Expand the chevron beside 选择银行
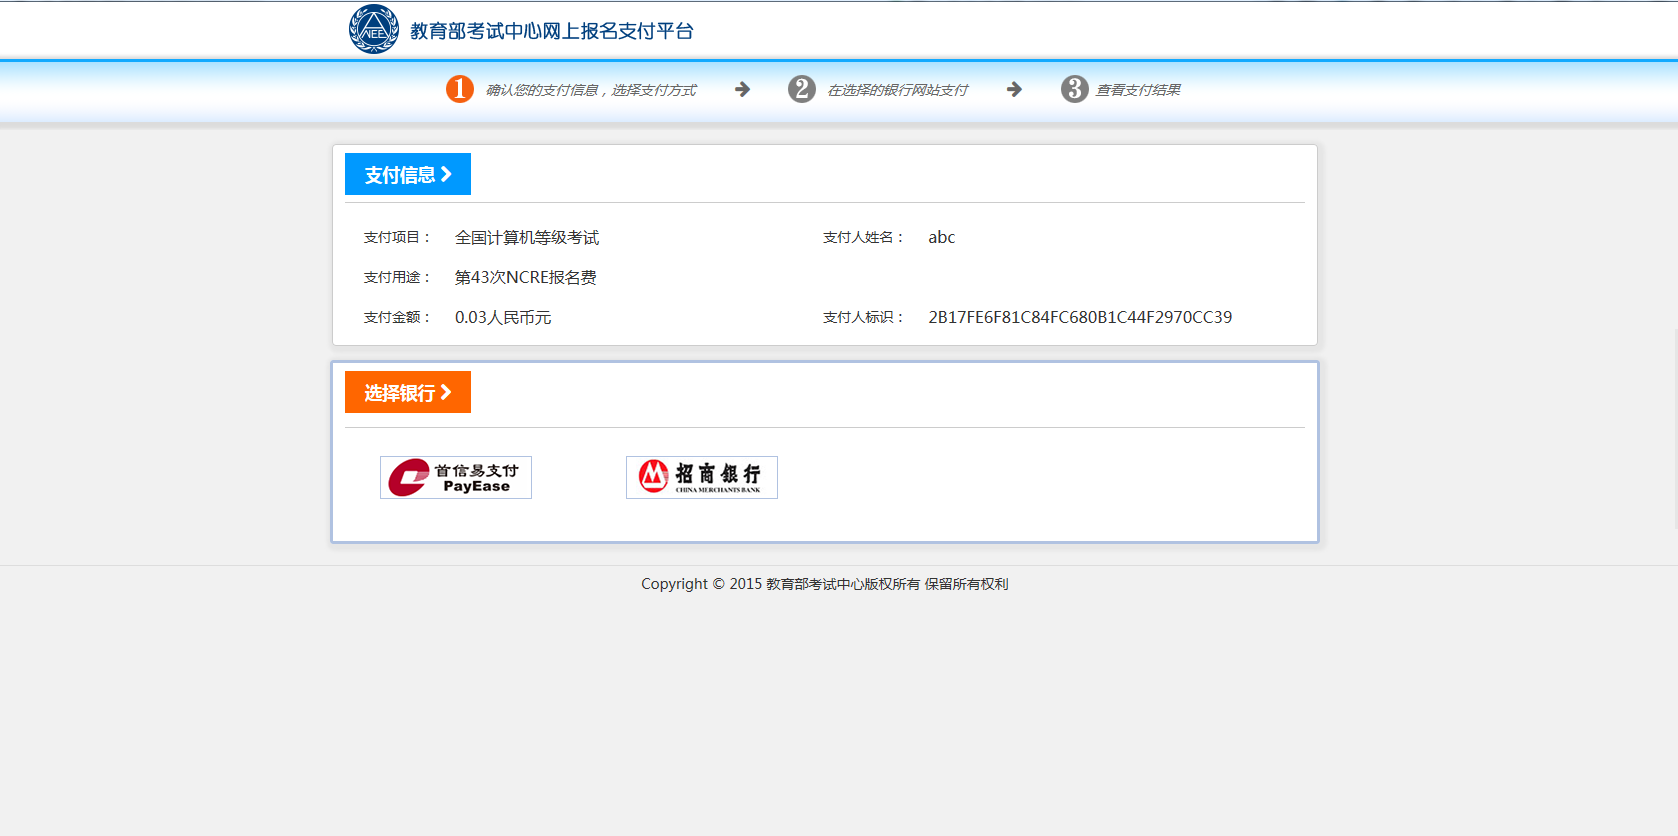Viewport: 1678px width, 836px height. [447, 392]
